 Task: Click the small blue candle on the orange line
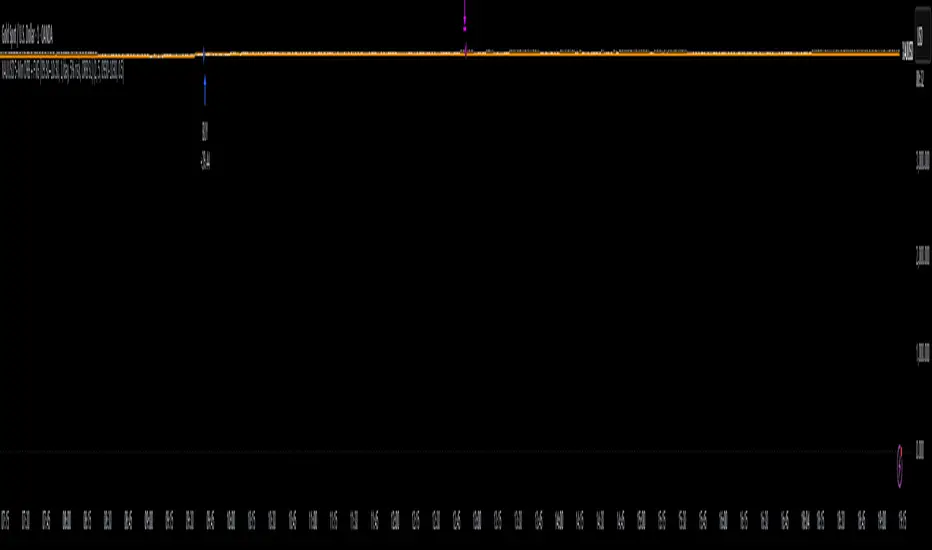tap(204, 55)
